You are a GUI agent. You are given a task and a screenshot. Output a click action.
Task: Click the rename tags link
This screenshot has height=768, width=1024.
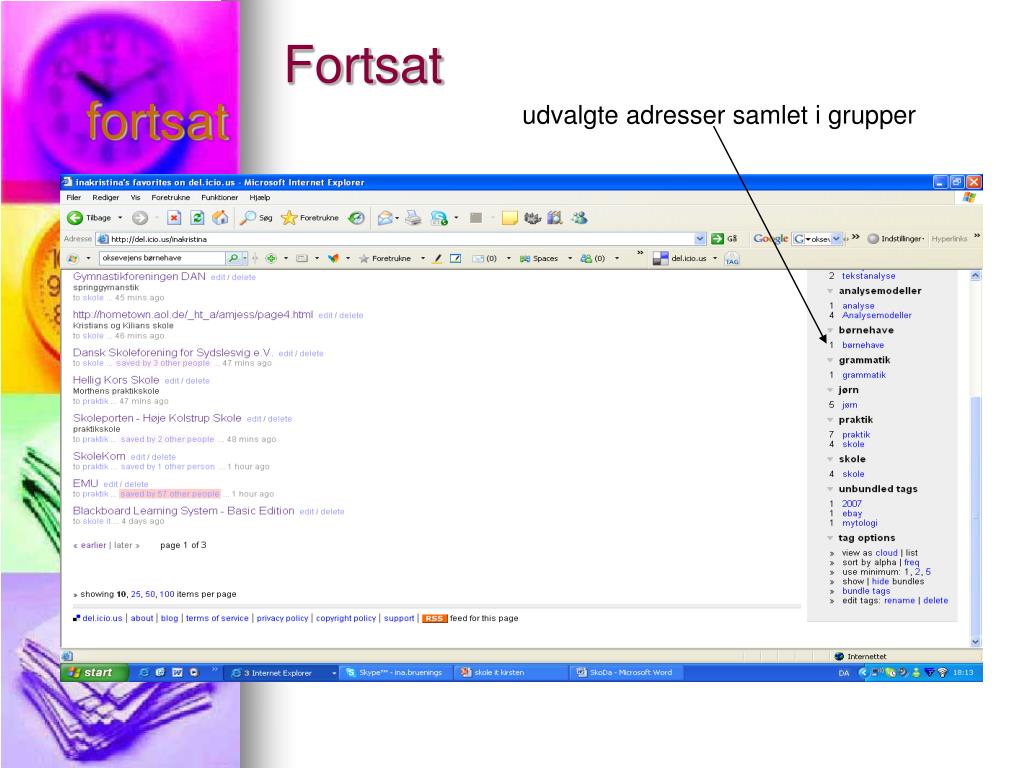[x=899, y=601]
